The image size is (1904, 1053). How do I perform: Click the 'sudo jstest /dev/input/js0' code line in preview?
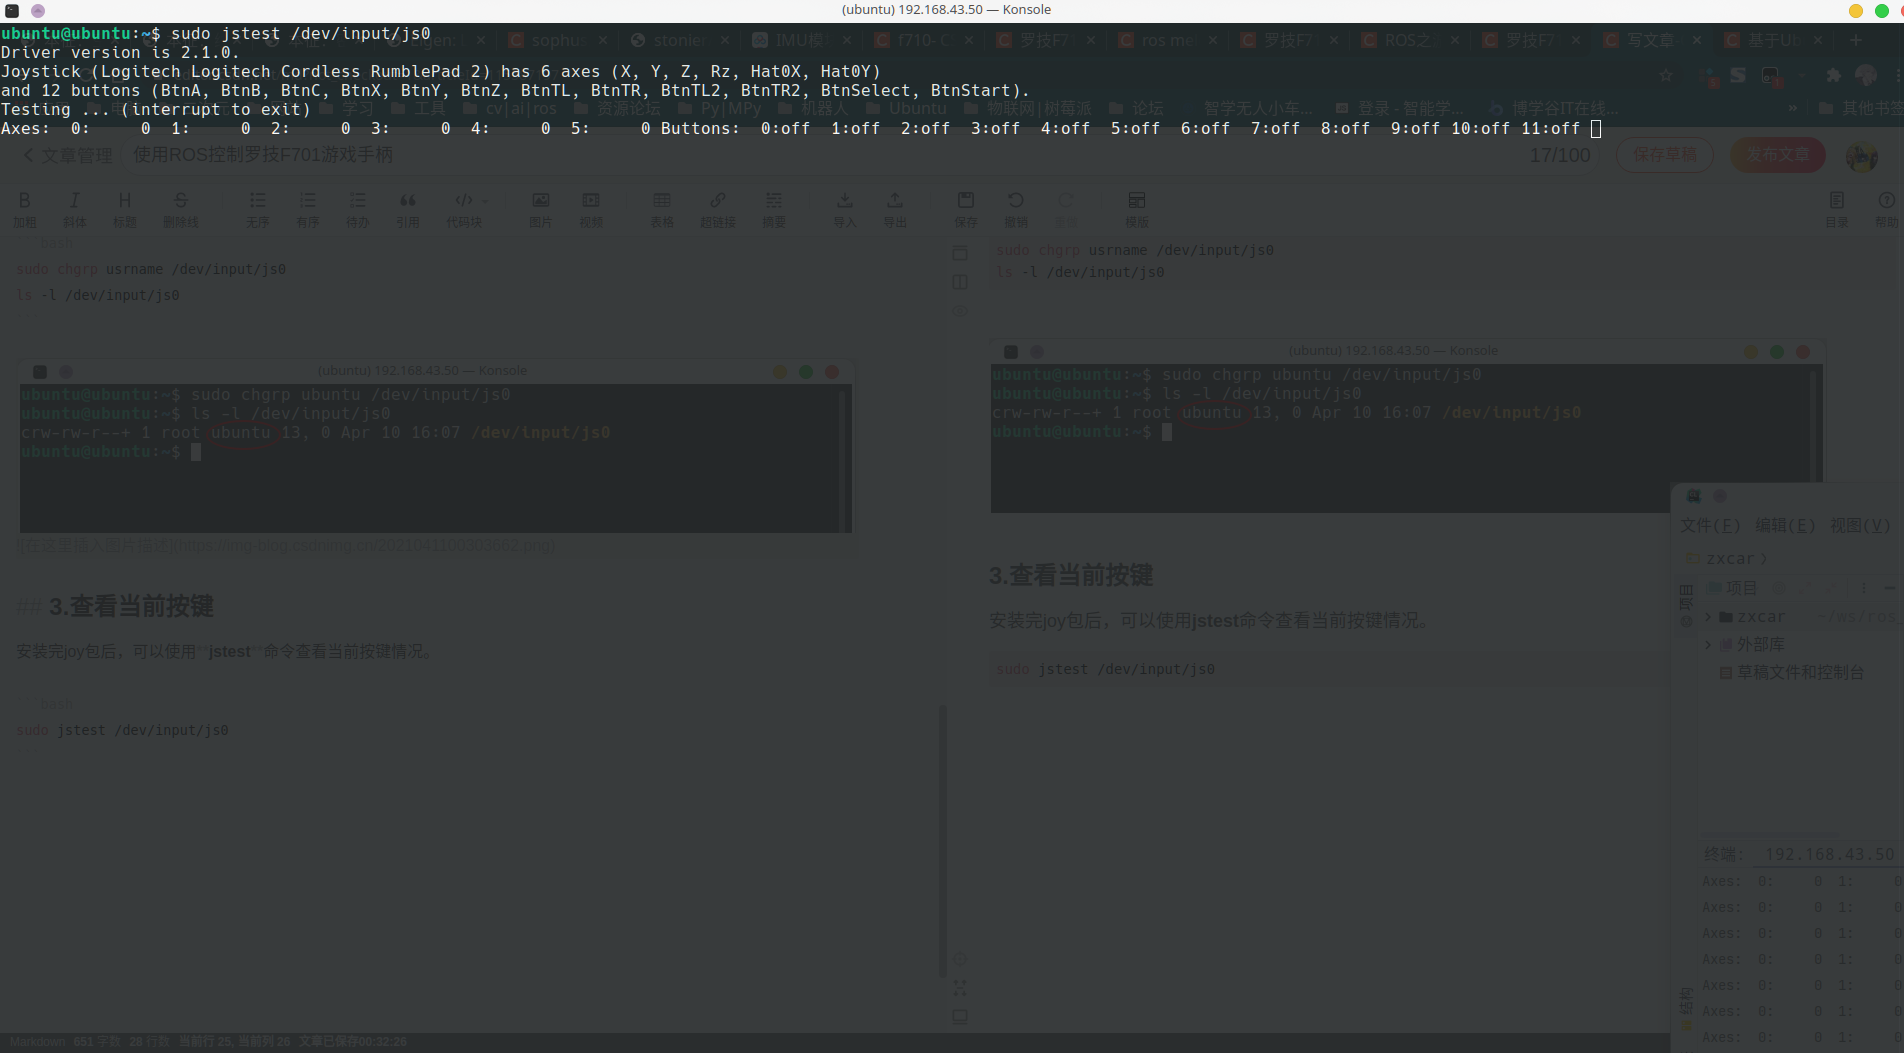(1105, 669)
